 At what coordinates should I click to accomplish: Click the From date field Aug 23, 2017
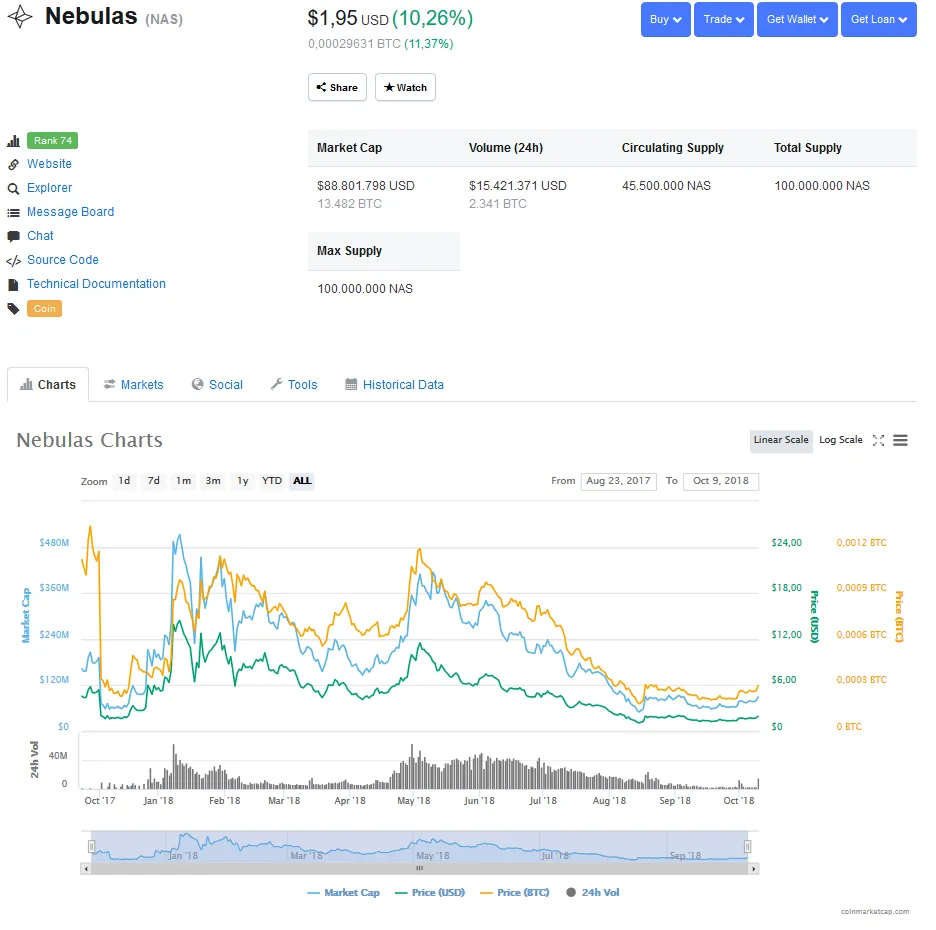618,481
